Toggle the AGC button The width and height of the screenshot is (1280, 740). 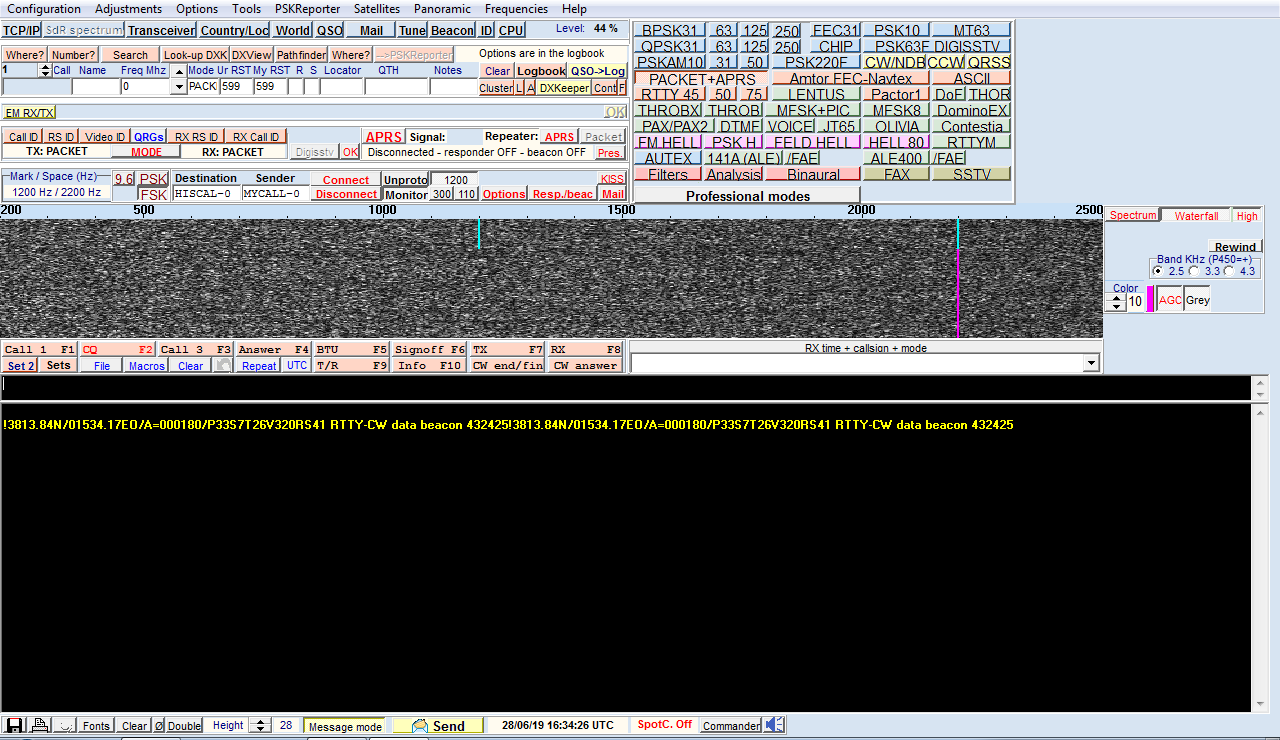point(1170,300)
